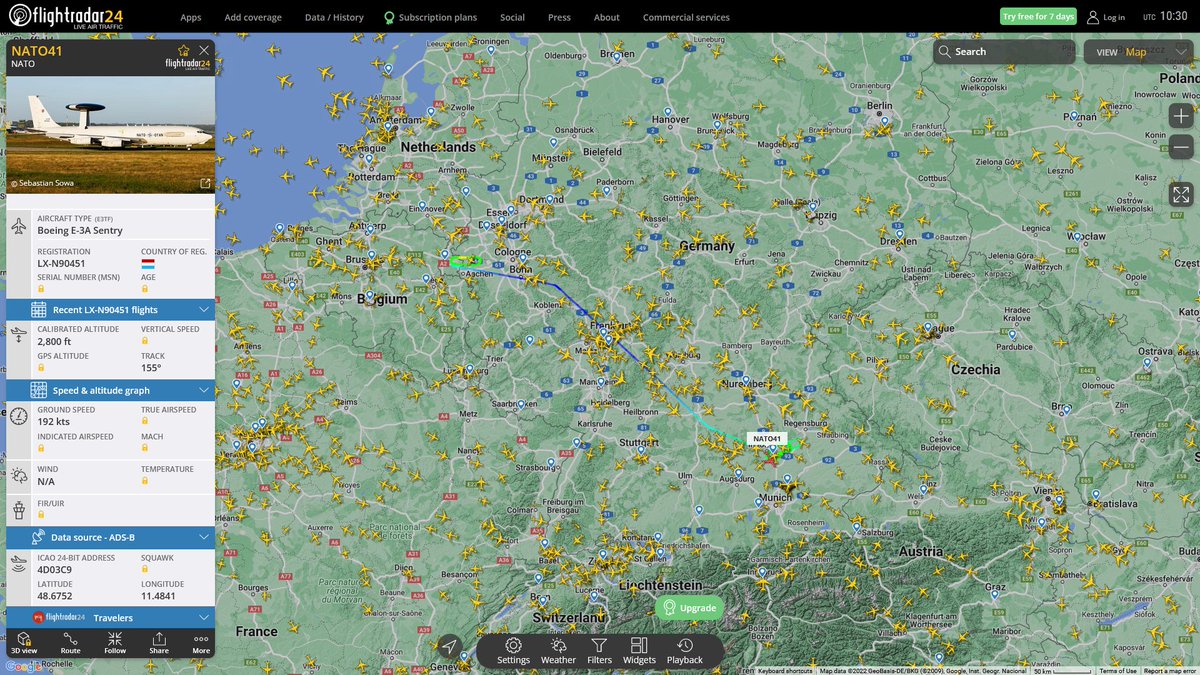Open Commercial services
This screenshot has height=675, width=1200.
coord(686,17)
